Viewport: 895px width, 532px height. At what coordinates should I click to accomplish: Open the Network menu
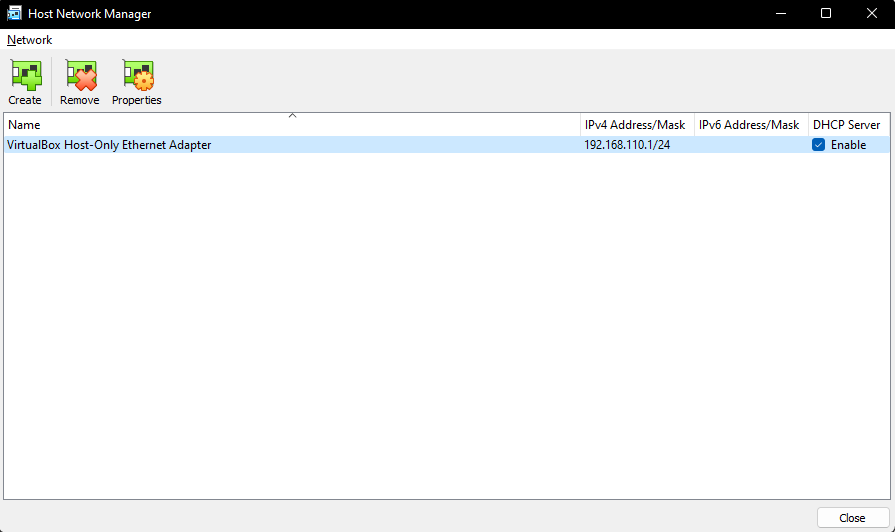(x=30, y=40)
